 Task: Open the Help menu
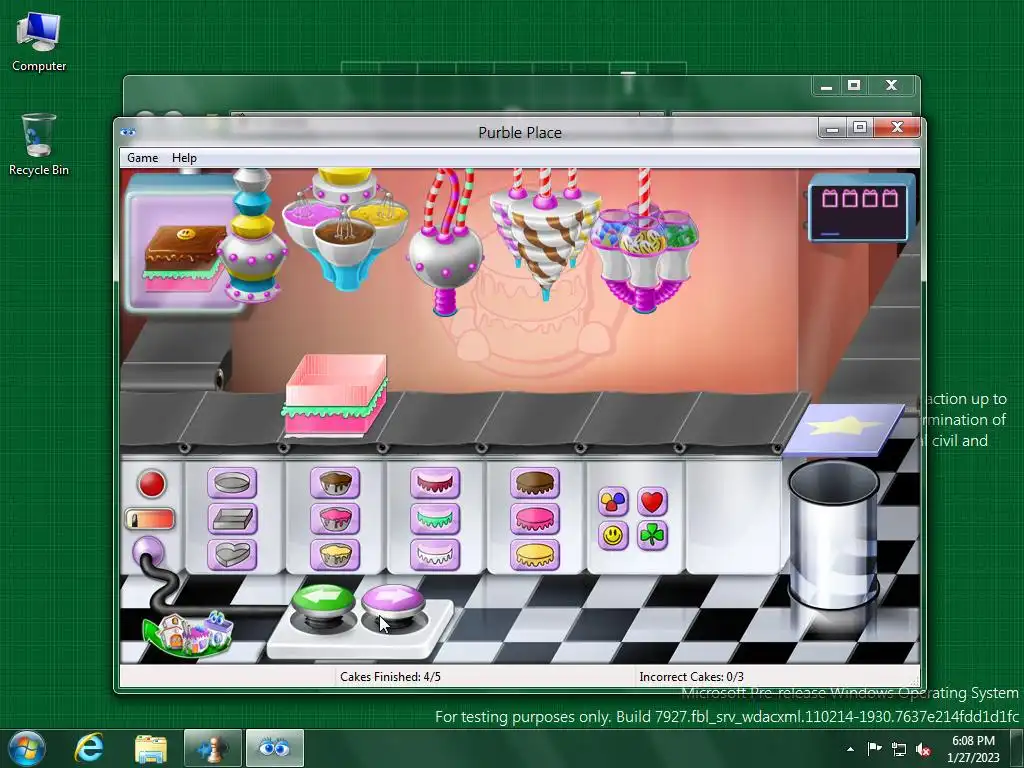[184, 158]
